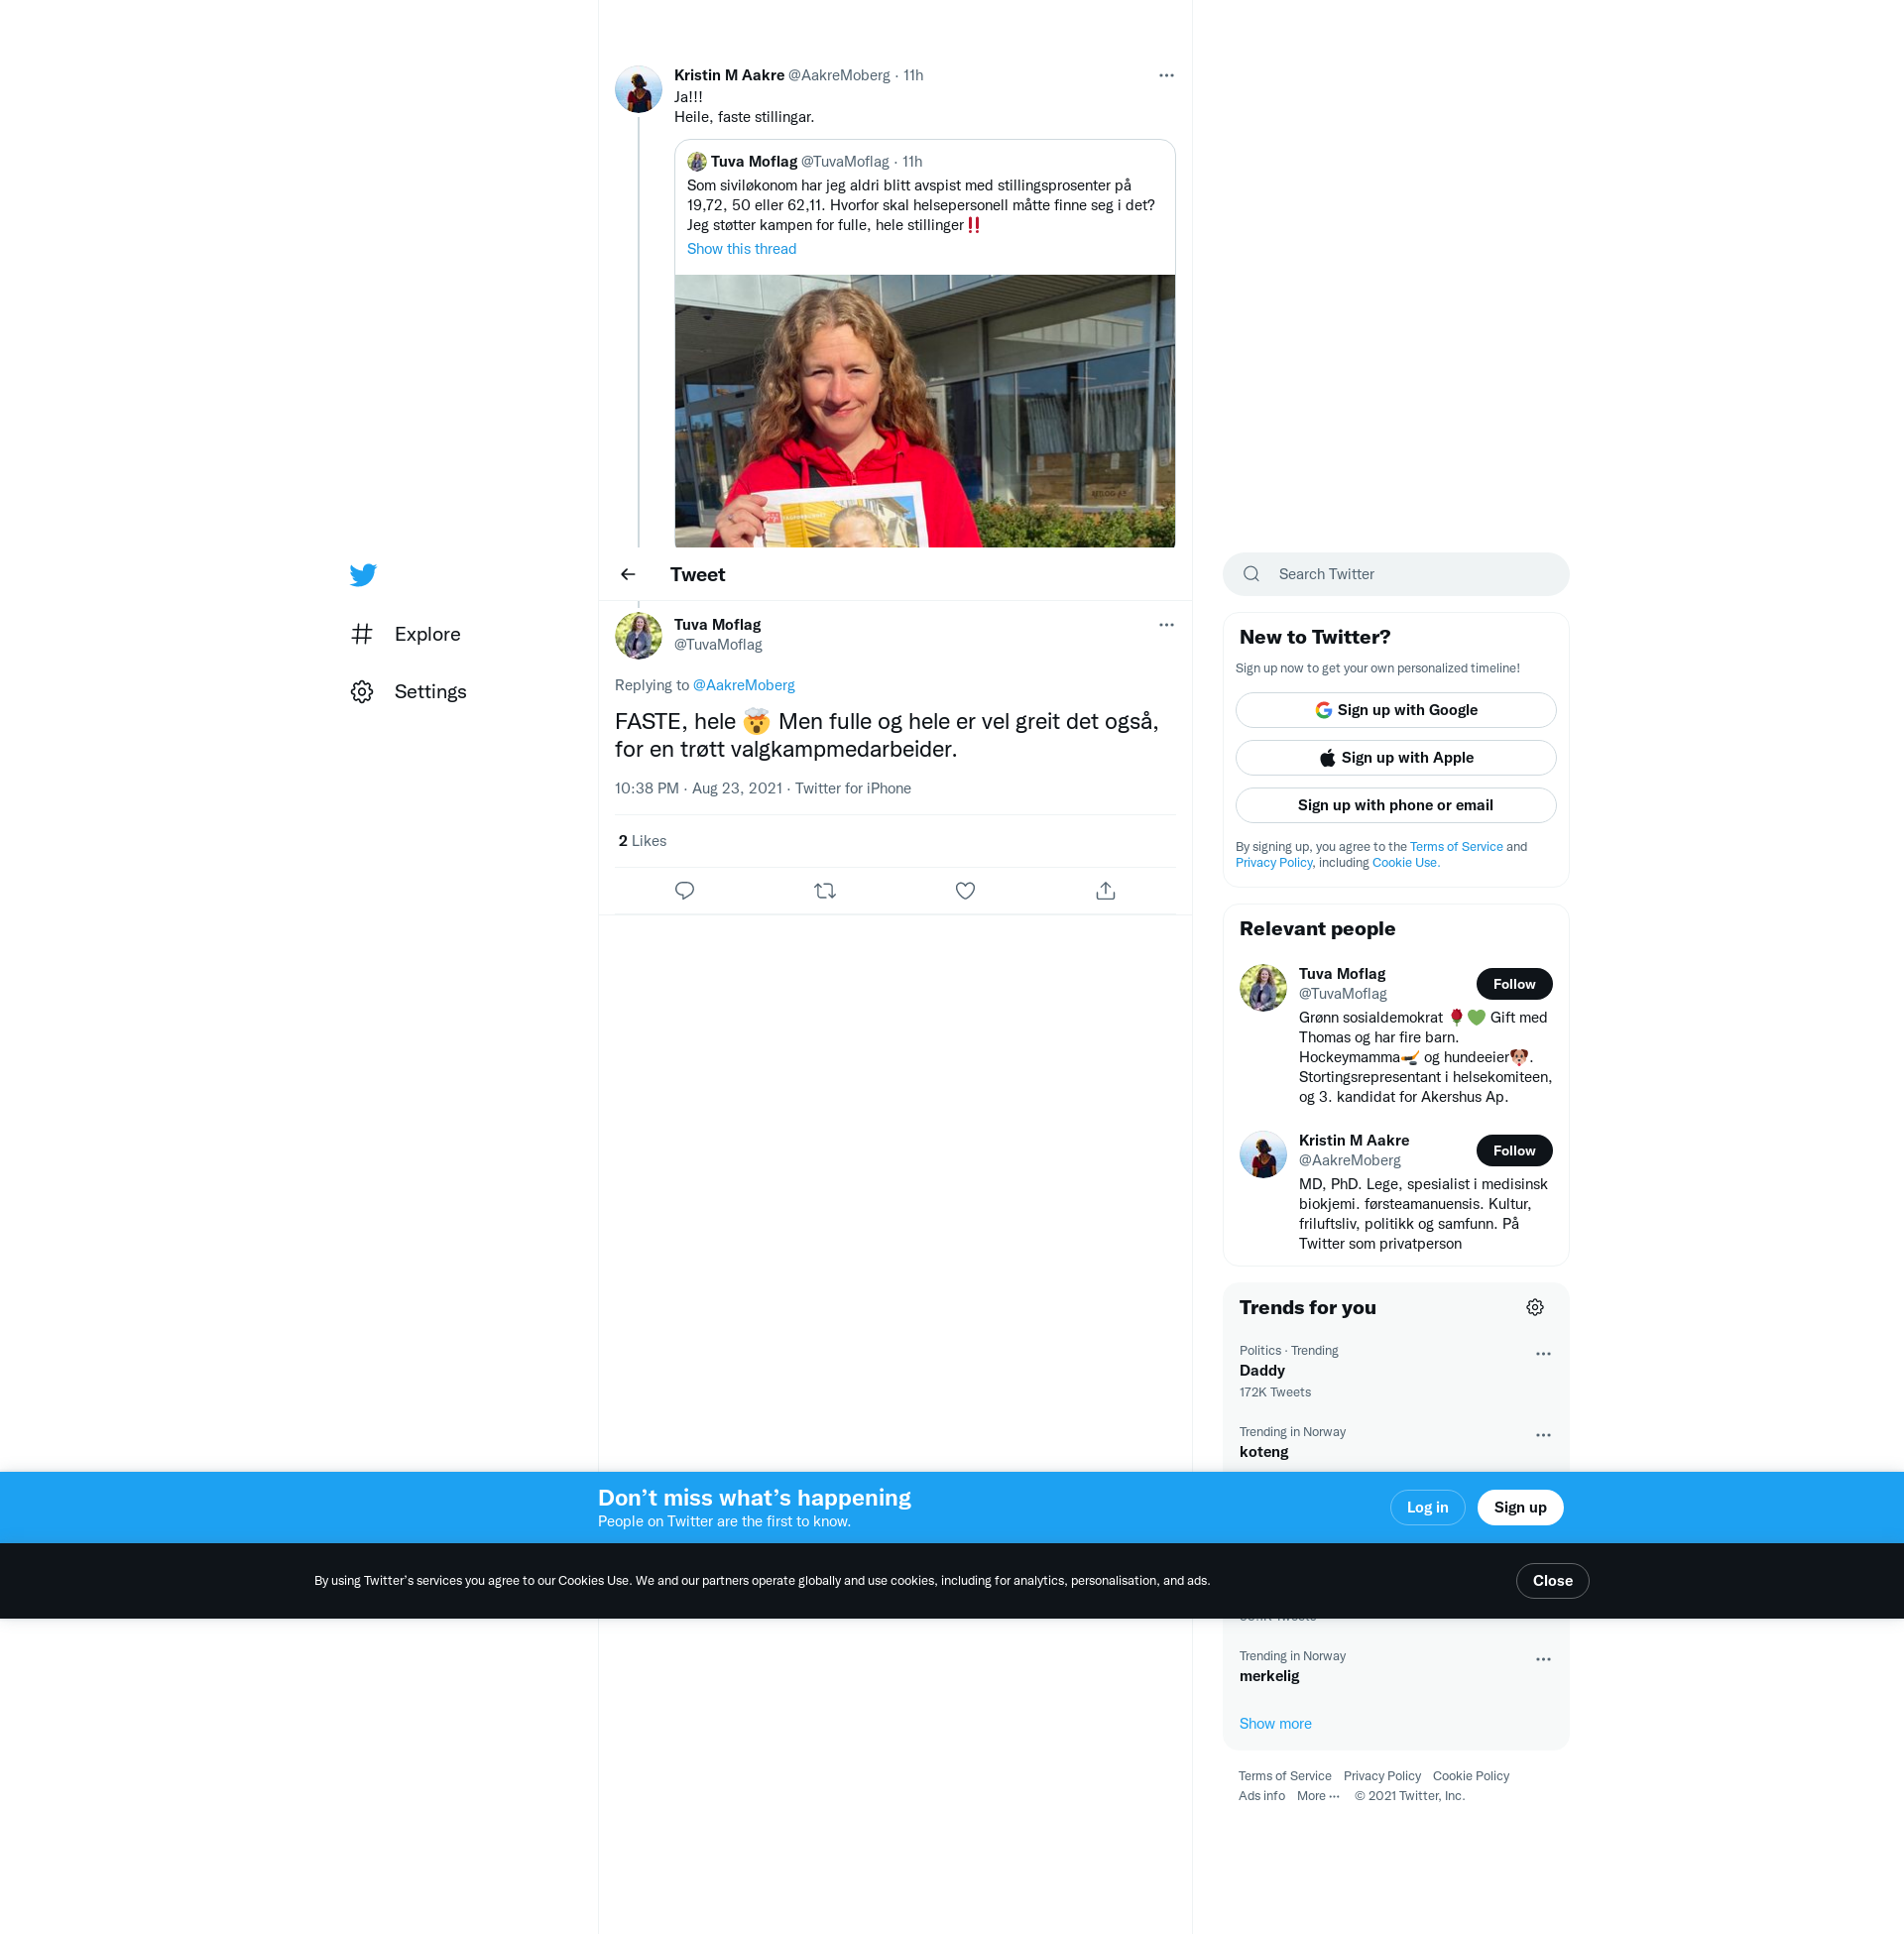Open the merkelig trend
This screenshot has width=1904, height=1934.
(x=1269, y=1676)
